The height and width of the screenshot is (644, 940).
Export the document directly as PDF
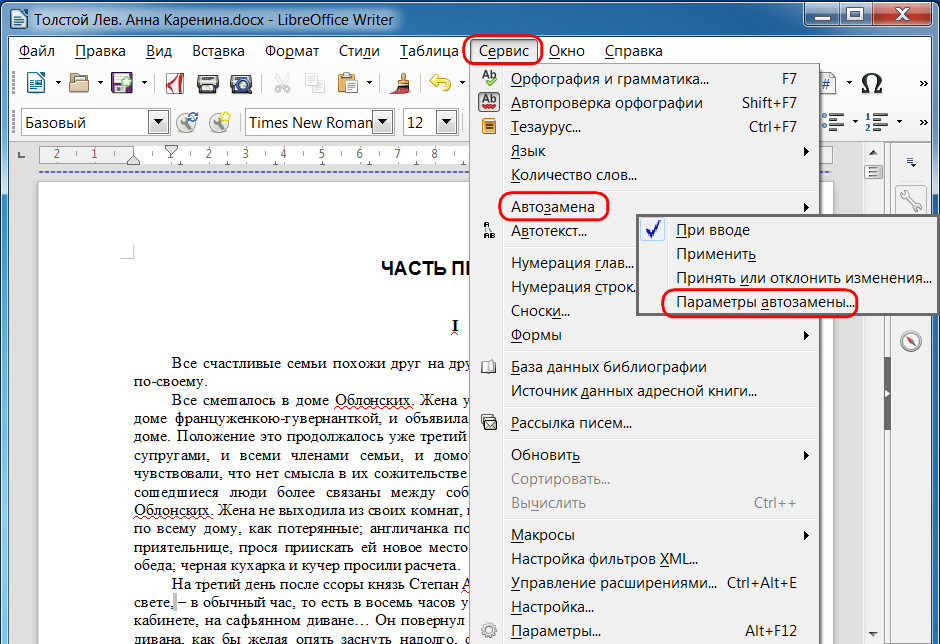point(174,83)
